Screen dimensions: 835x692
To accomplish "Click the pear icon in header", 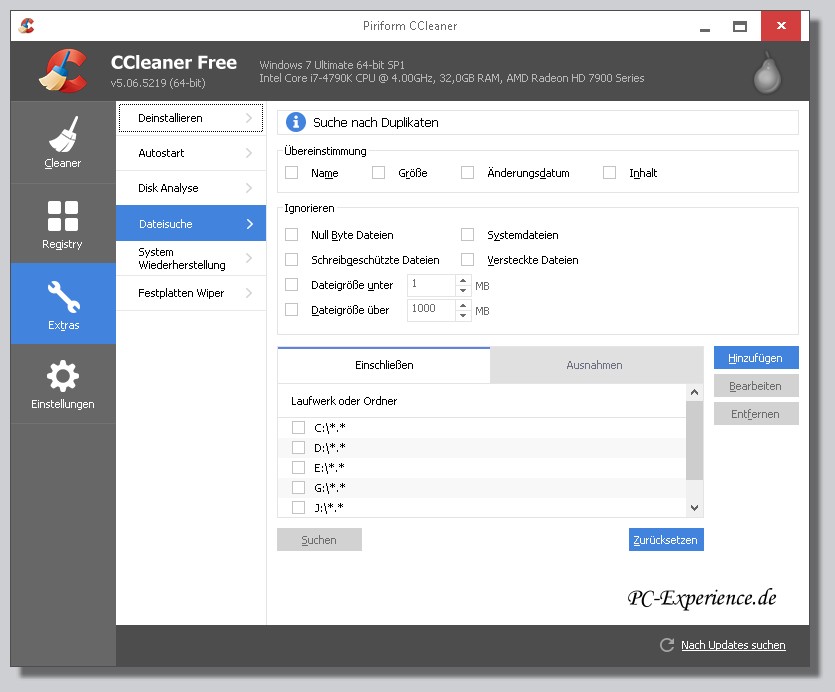I will (768, 71).
